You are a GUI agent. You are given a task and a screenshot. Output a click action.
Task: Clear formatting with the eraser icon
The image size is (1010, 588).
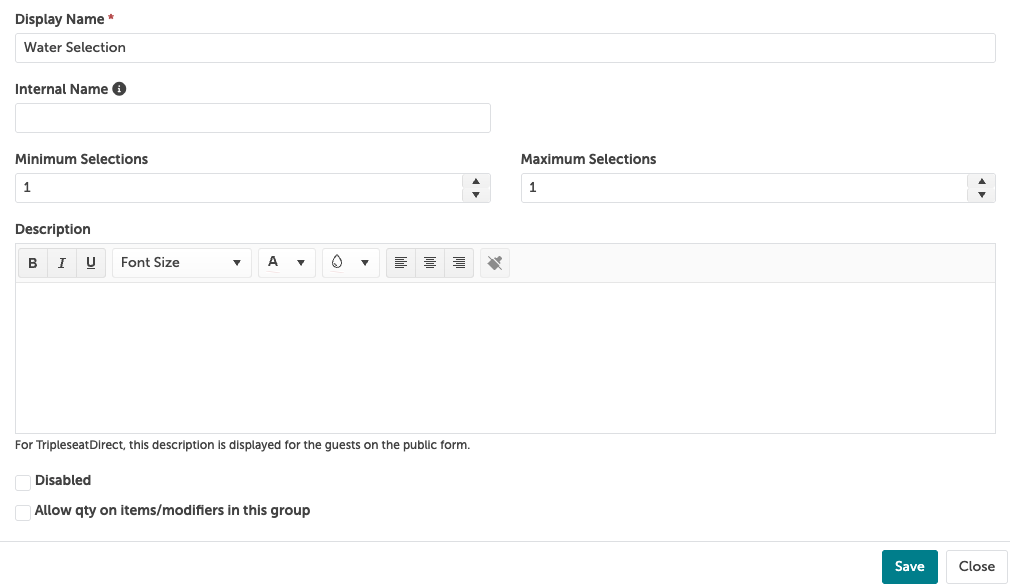click(495, 263)
